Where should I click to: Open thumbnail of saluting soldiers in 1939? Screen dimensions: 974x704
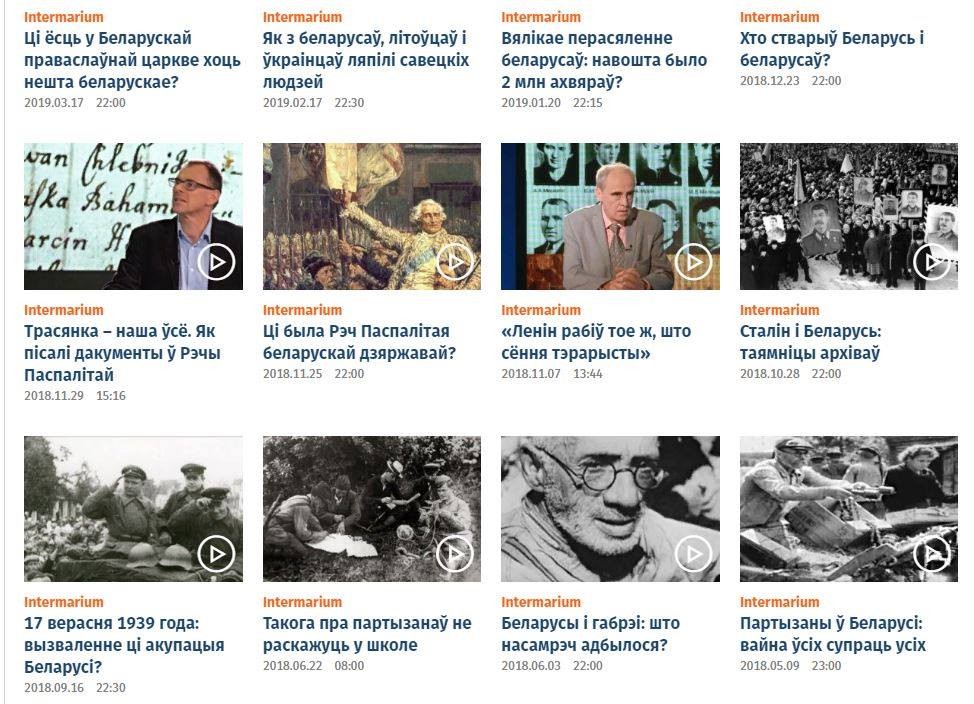[134, 509]
